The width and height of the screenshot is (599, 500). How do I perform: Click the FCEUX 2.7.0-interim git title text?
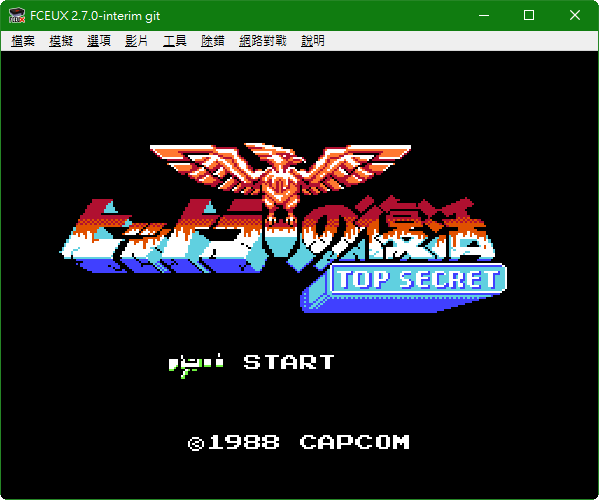95,16
